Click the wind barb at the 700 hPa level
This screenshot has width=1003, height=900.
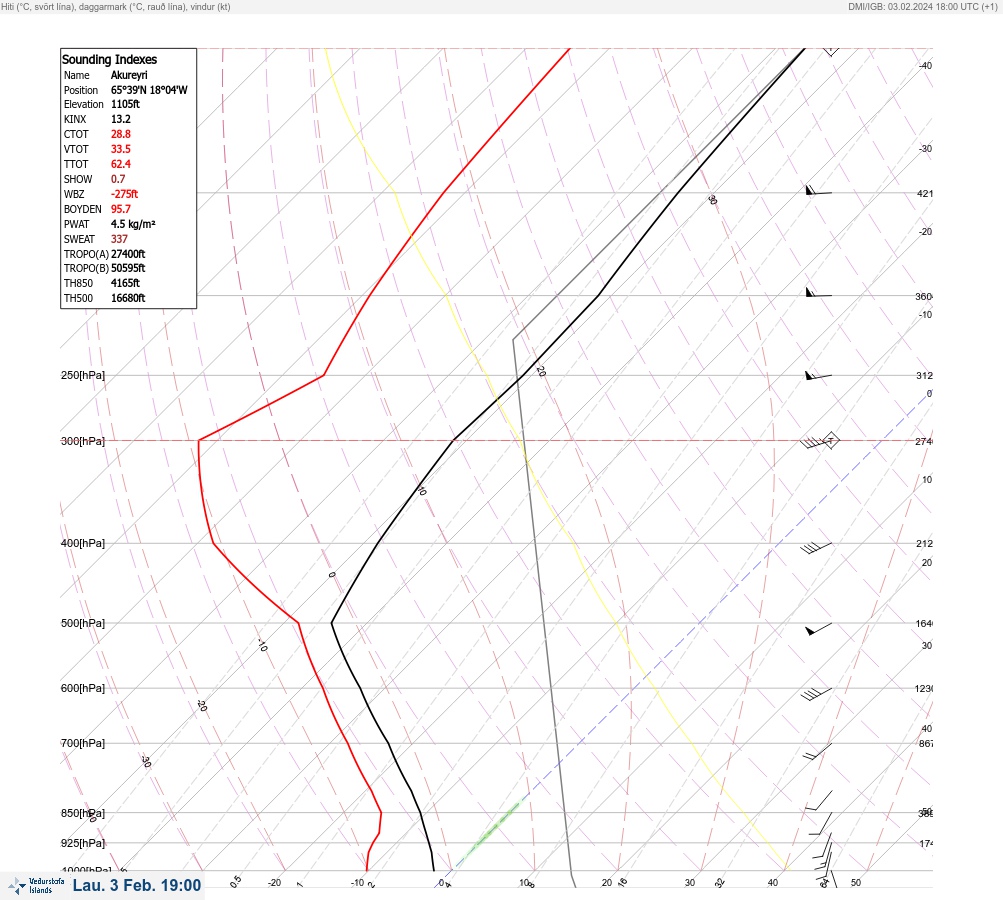[817, 751]
